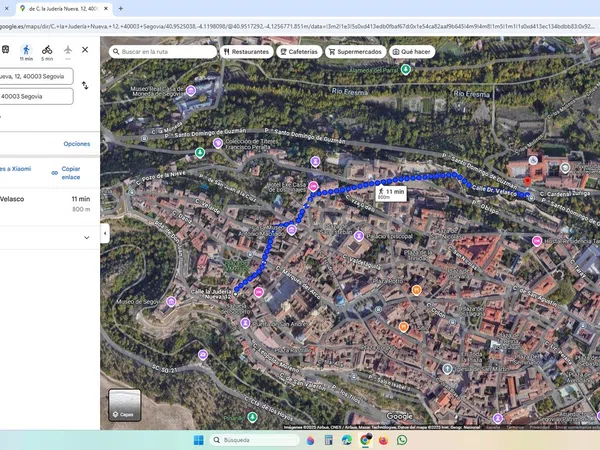Select the flight travel mode
The image size is (600, 450).
point(68,50)
